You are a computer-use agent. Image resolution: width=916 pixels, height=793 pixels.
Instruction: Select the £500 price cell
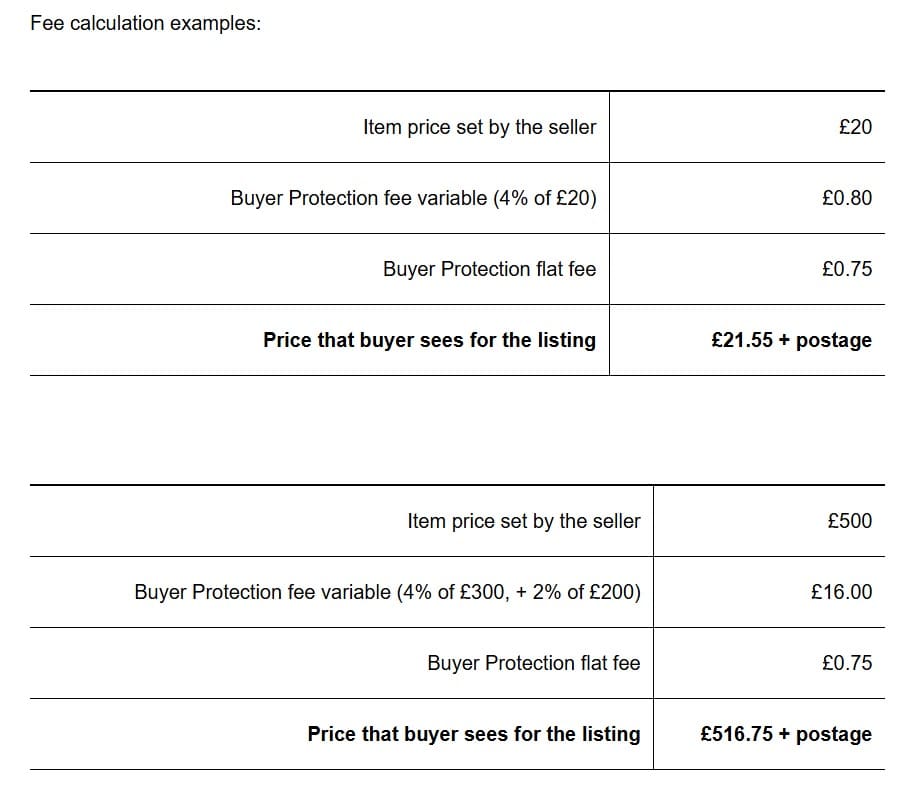point(850,521)
